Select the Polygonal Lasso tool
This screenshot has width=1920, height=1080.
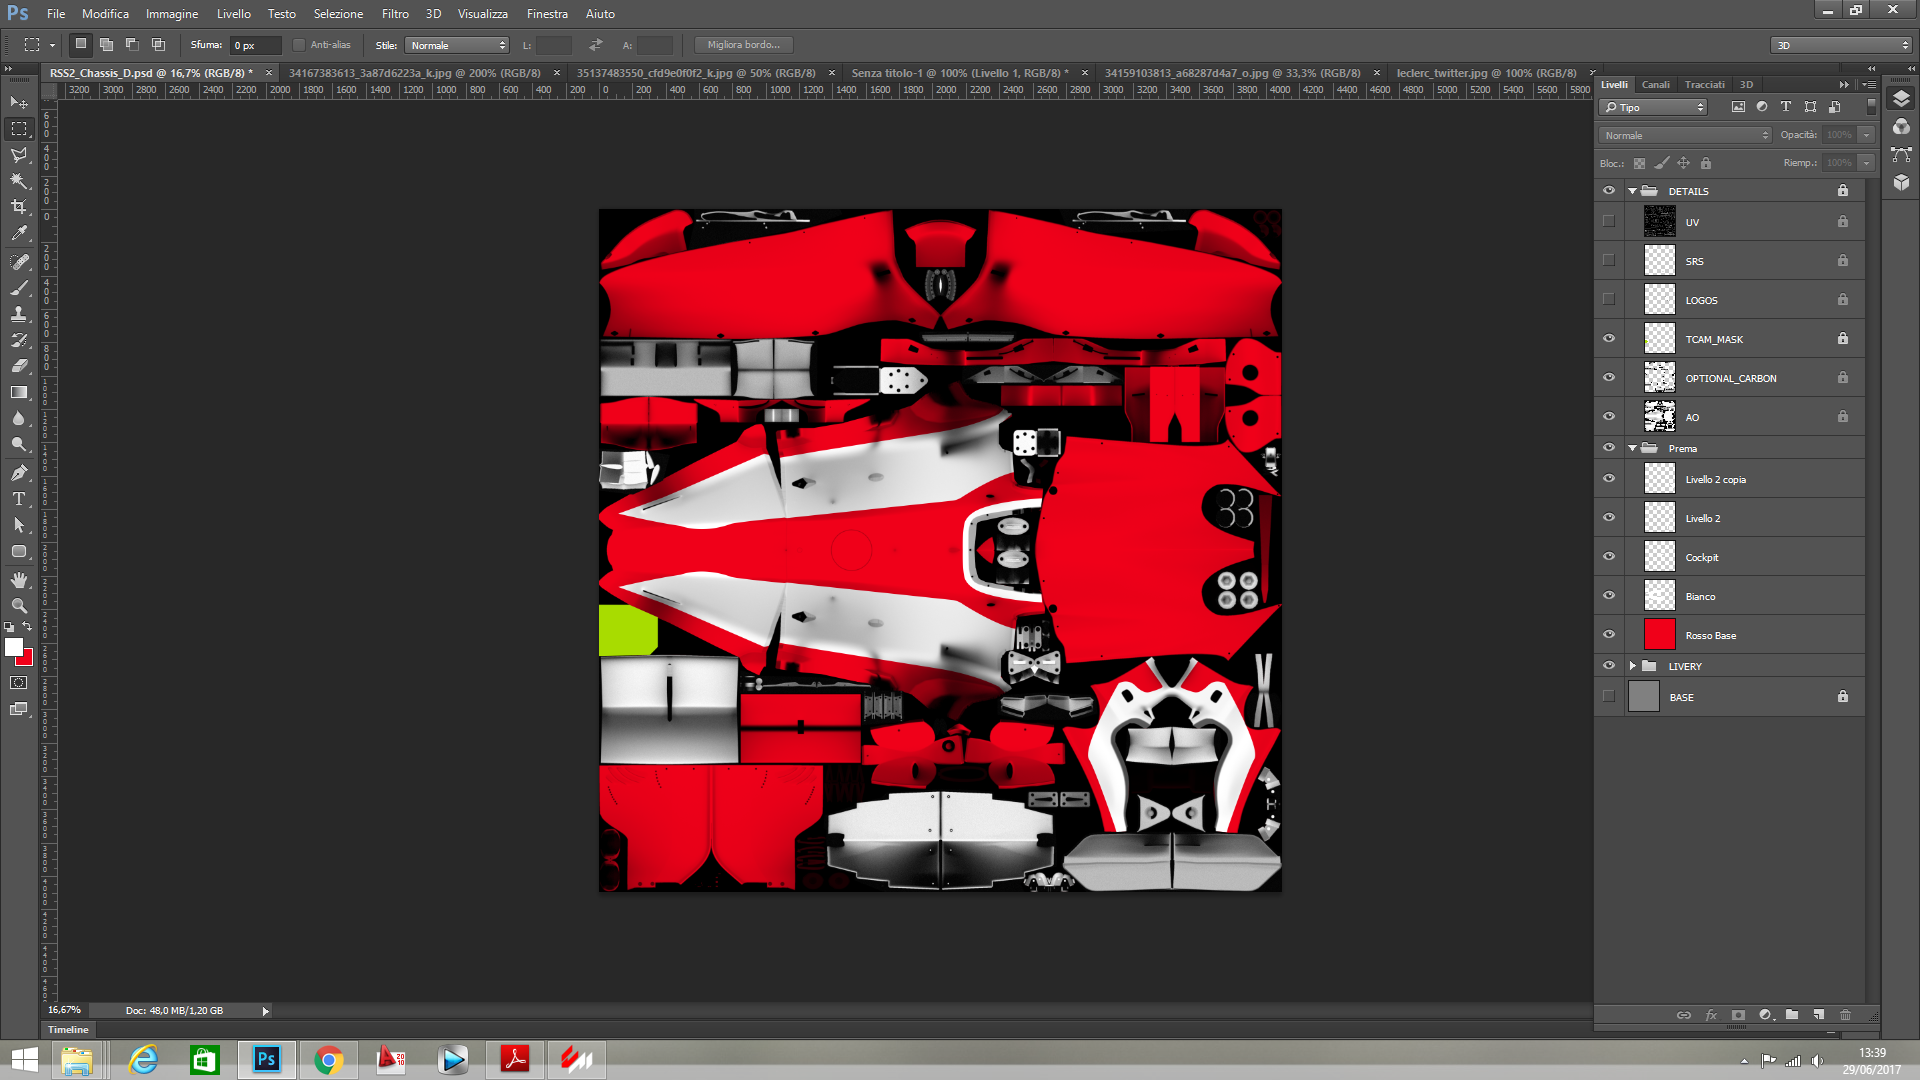pyautogui.click(x=19, y=155)
